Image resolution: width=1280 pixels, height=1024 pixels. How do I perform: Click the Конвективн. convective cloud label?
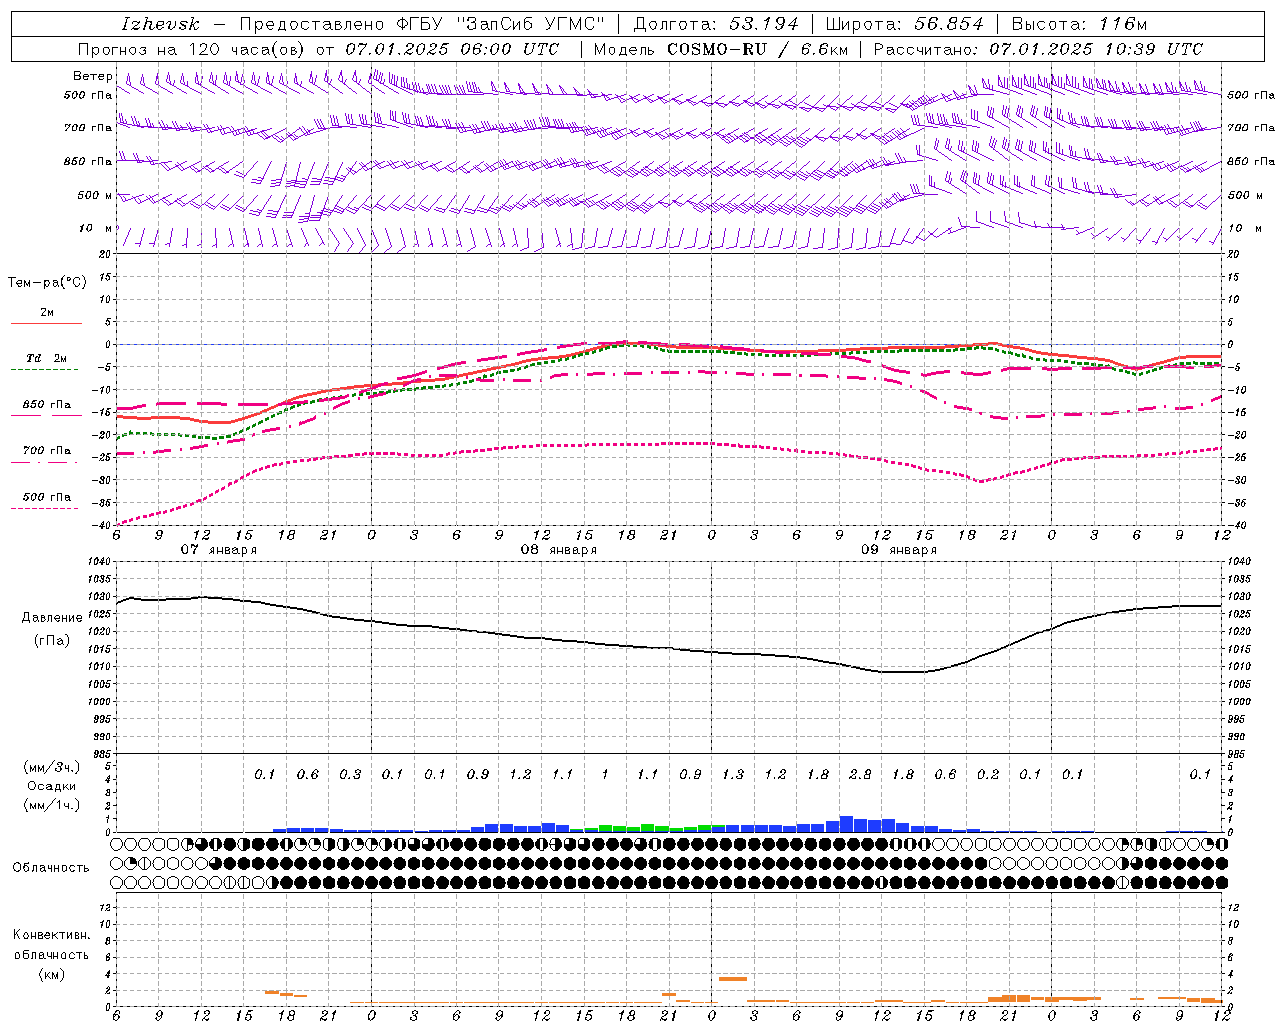tap(51, 935)
